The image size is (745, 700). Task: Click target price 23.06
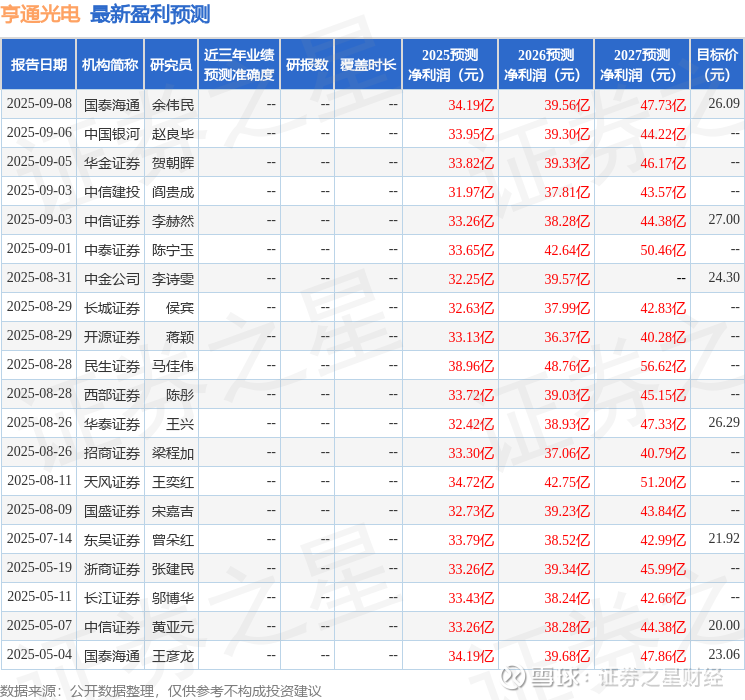pyautogui.click(x=724, y=654)
